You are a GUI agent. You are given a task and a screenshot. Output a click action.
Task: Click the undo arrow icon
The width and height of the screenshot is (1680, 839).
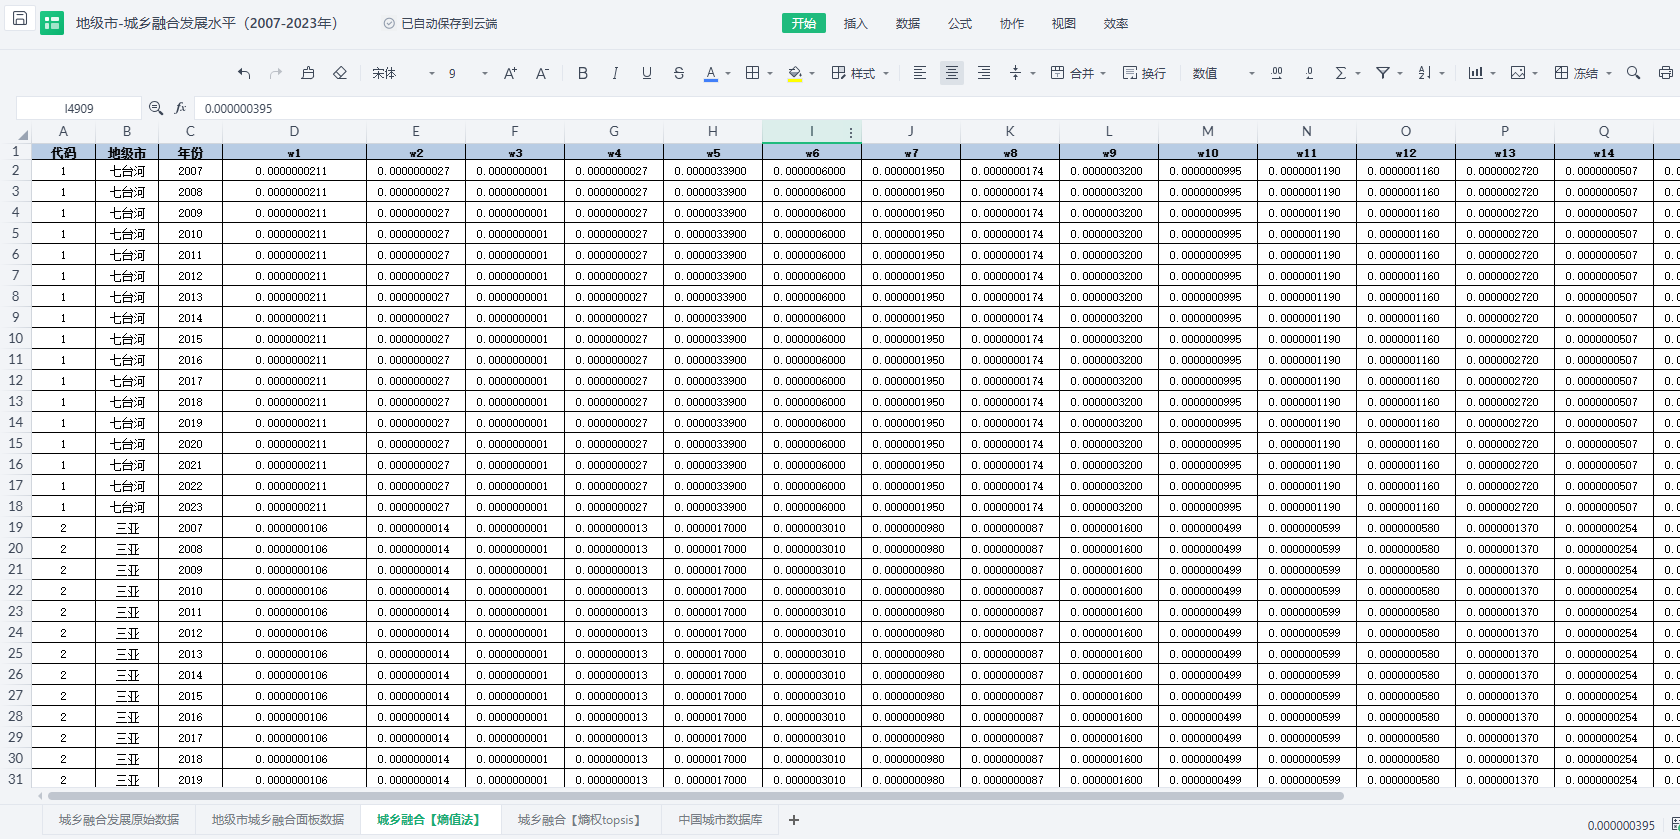[x=244, y=73]
